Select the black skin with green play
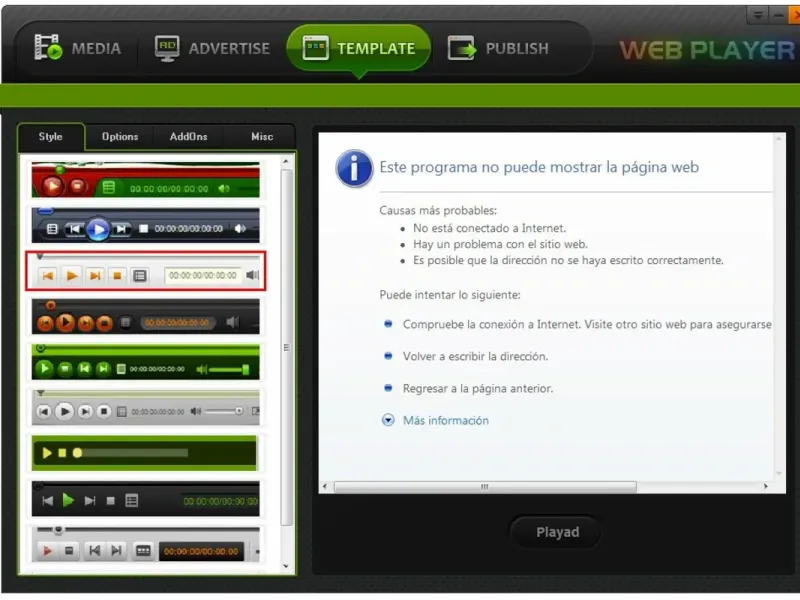Viewport: 800px width, 600px height. pyautogui.click(x=145, y=498)
